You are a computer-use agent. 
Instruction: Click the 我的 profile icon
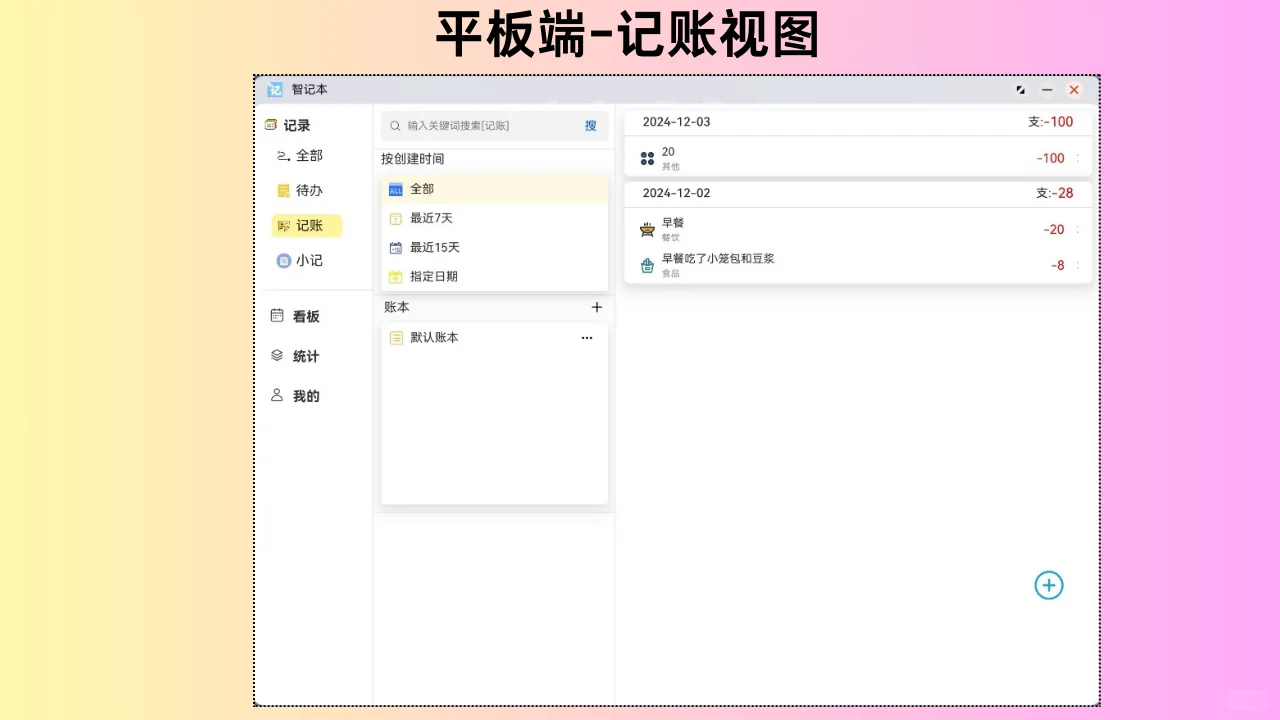[x=277, y=395]
